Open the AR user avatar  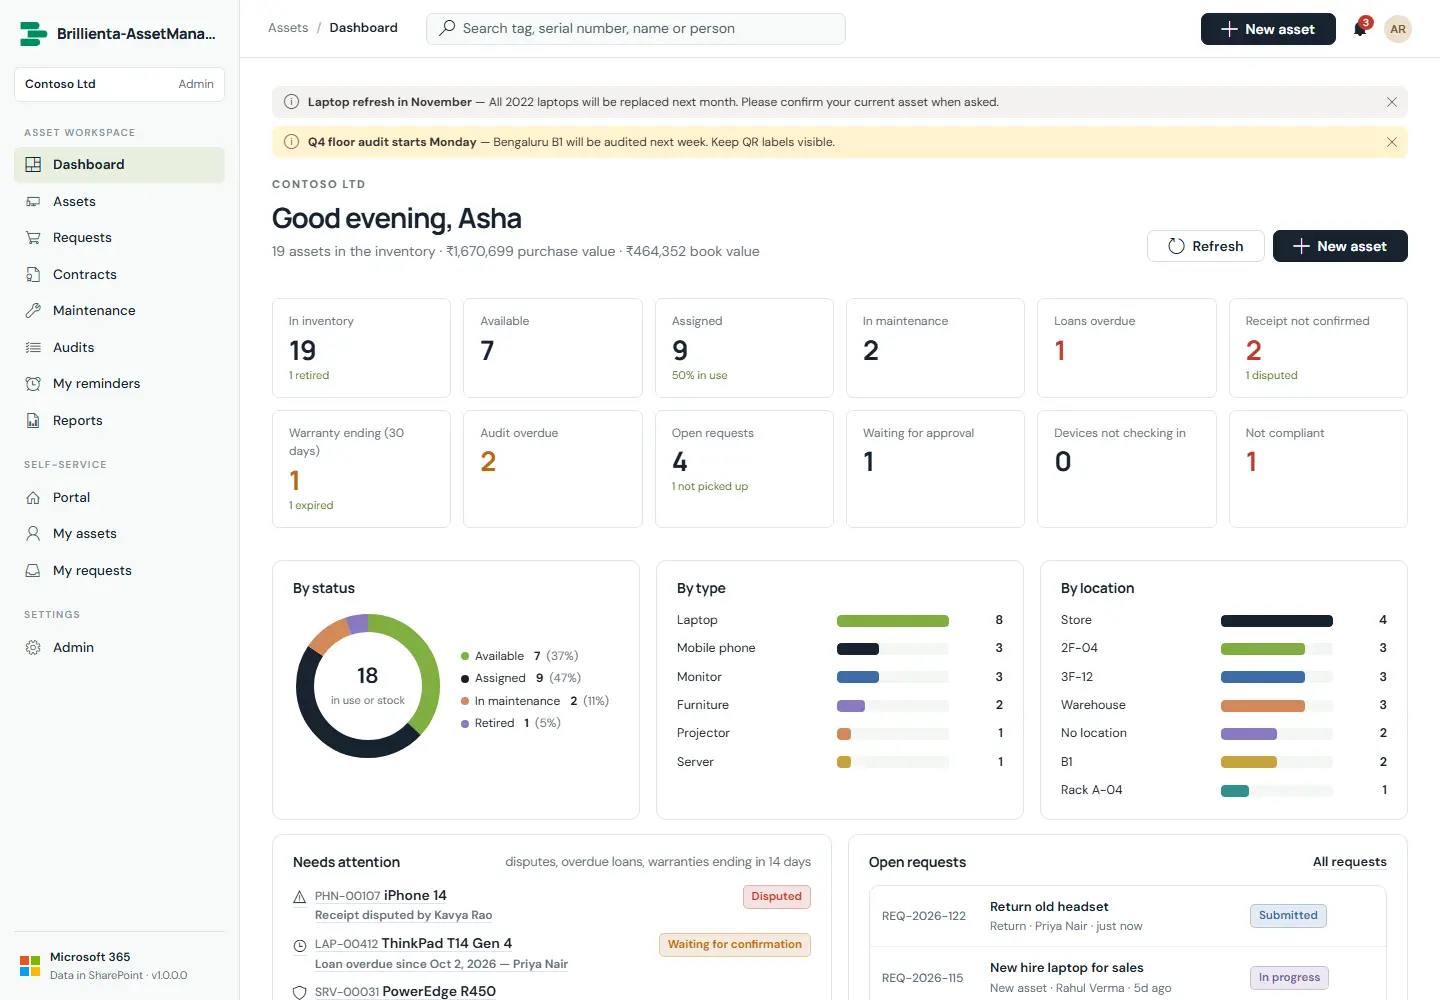click(1398, 29)
